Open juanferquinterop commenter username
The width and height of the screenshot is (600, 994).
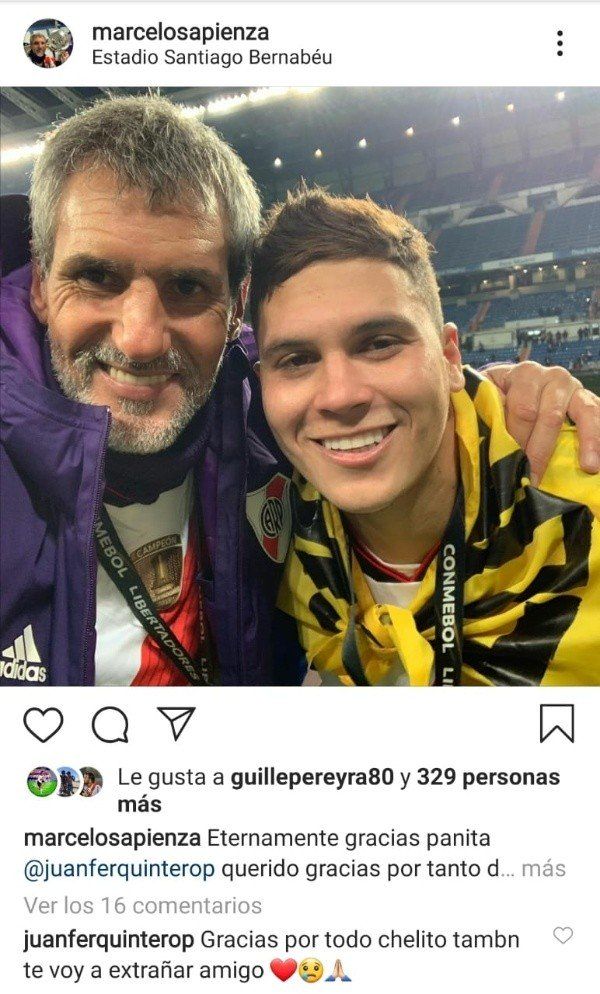[x=108, y=939]
